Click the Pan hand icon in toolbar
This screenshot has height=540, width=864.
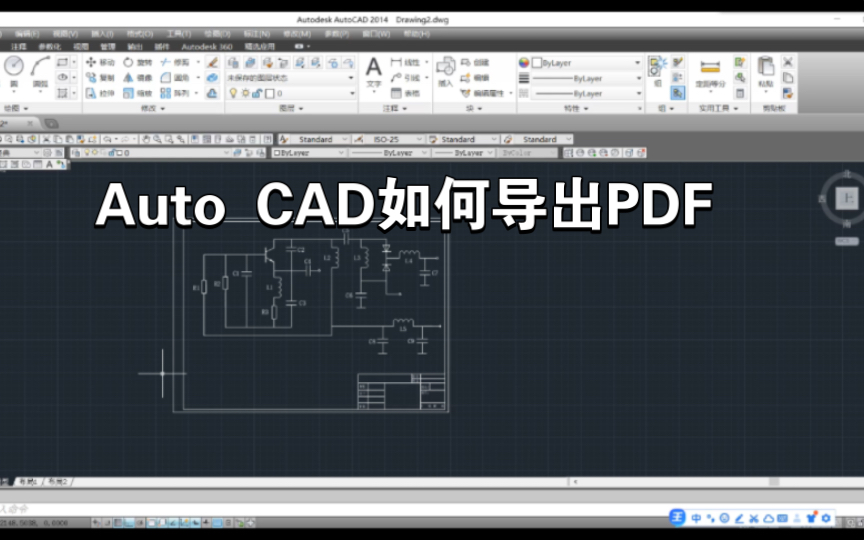pos(145,139)
